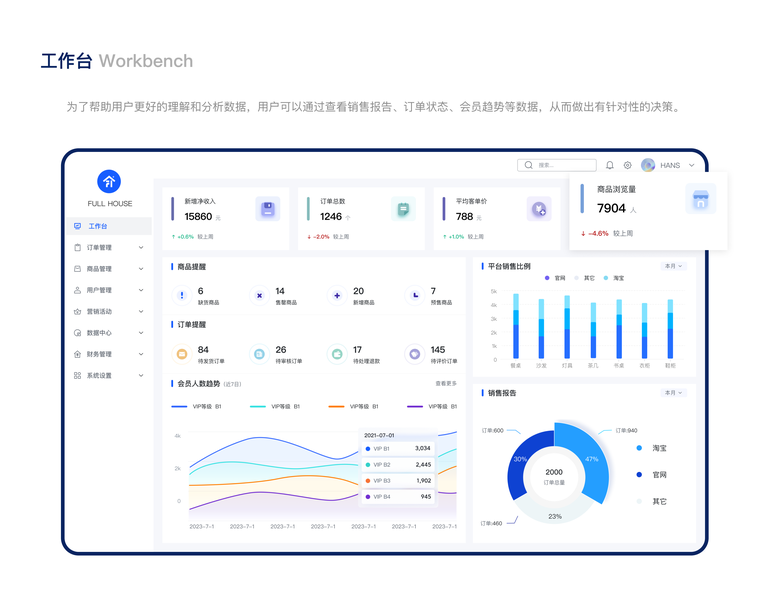The image size is (770, 600).
Task: Open the settings gear icon in header
Action: (x=628, y=165)
